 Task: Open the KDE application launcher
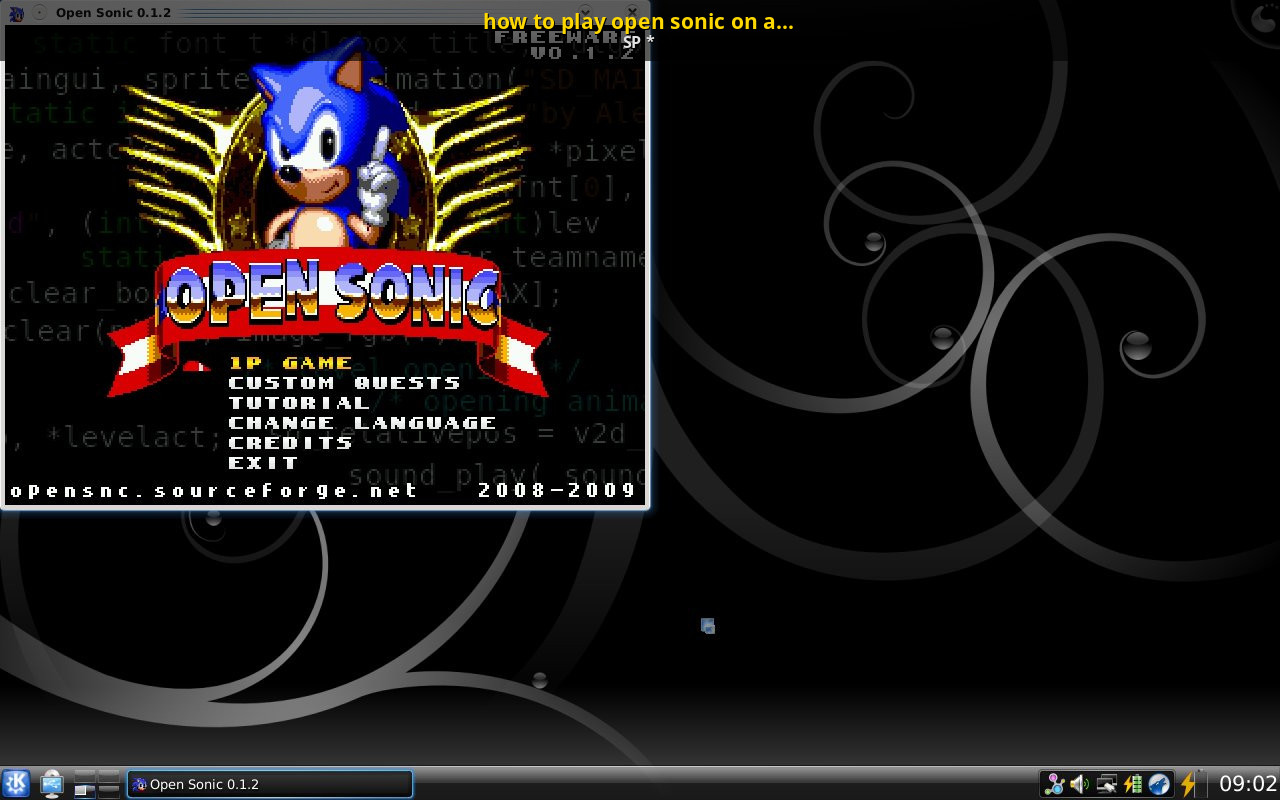[x=16, y=784]
